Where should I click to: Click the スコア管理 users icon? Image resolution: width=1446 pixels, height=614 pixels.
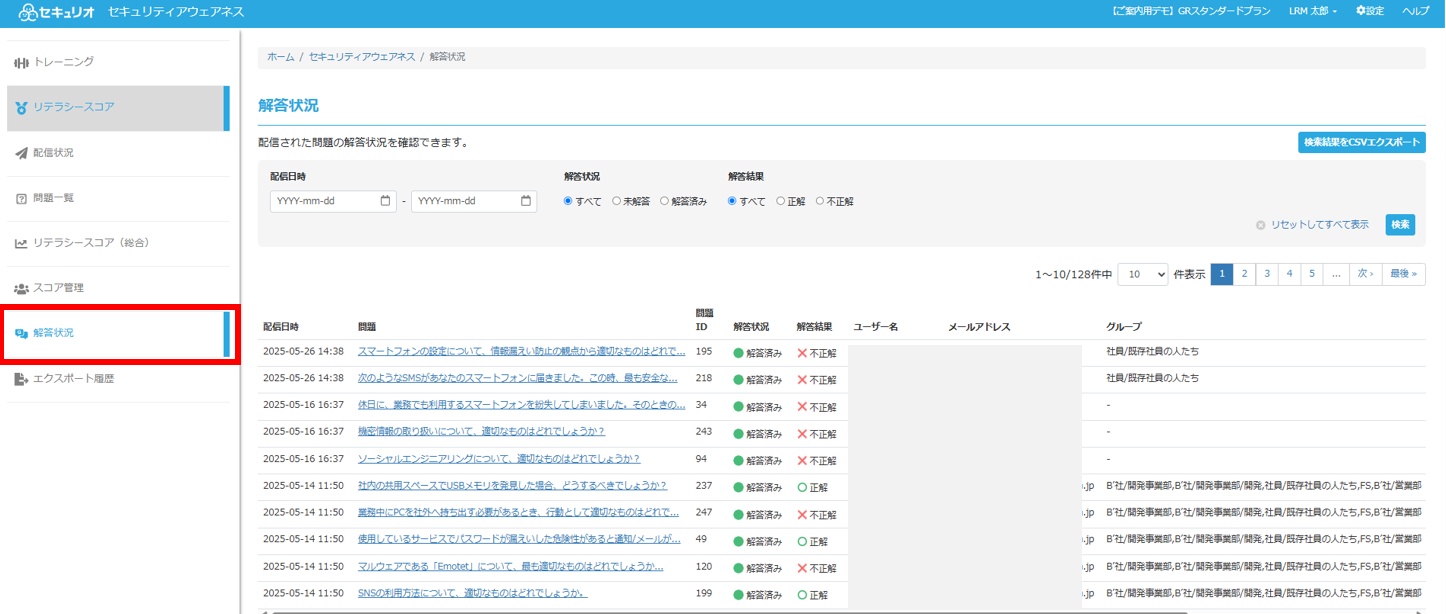click(x=21, y=288)
